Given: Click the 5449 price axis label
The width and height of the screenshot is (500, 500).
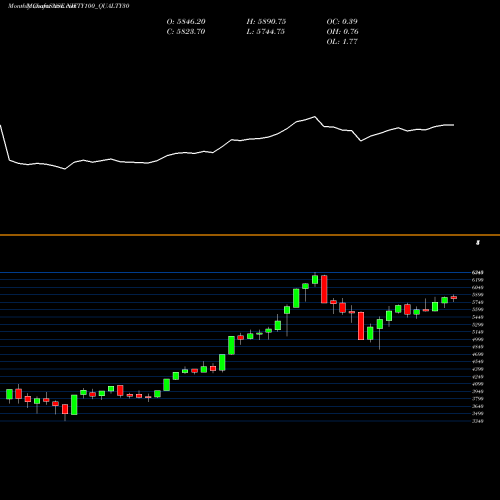Looking at the screenshot, I should [x=478, y=317].
